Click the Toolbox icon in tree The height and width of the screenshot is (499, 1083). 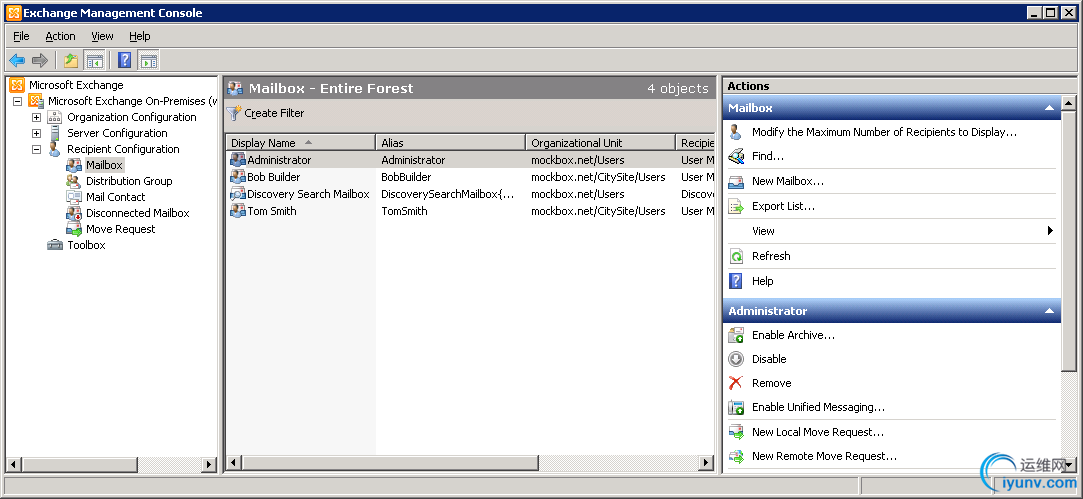[x=55, y=245]
